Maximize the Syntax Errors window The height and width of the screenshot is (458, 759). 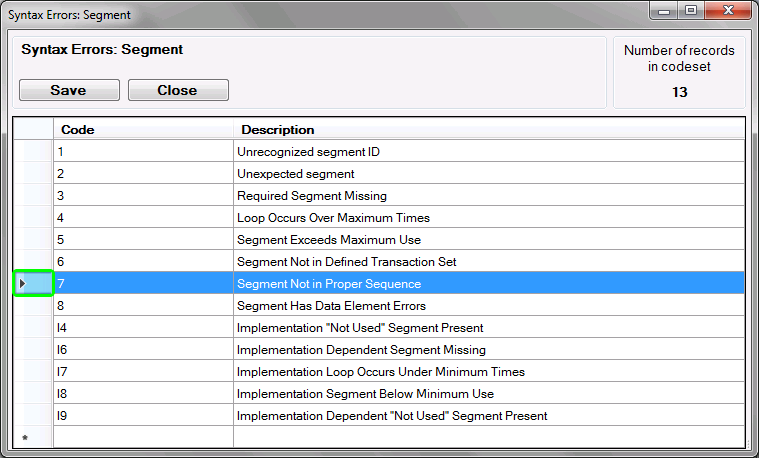(x=690, y=11)
